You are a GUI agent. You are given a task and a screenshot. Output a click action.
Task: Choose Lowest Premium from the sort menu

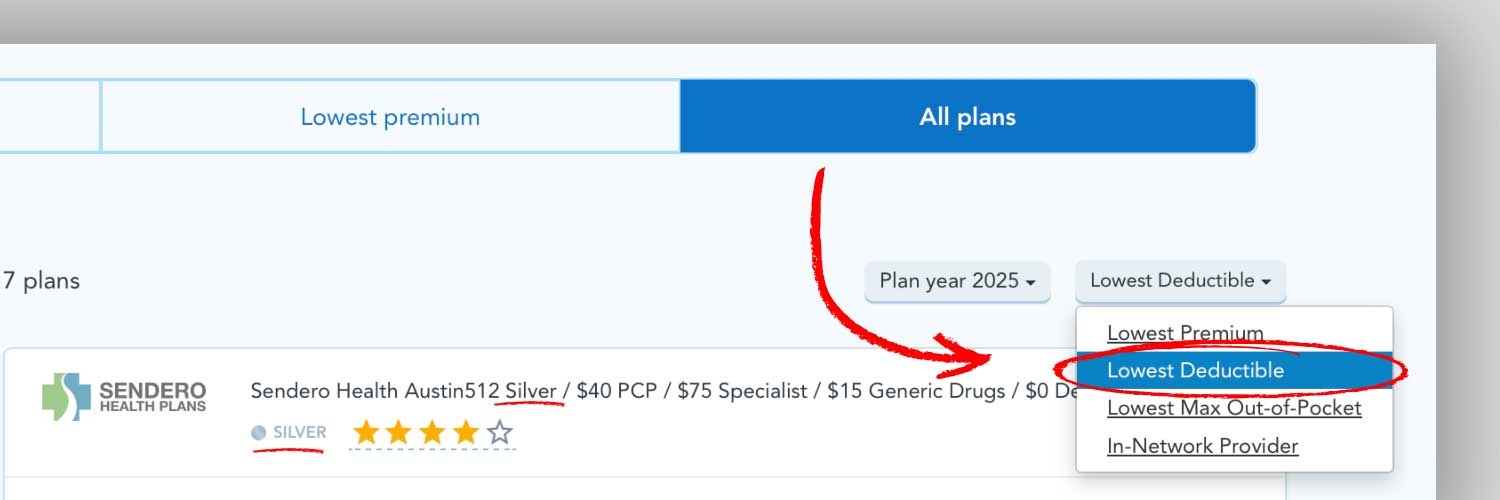(x=1185, y=333)
